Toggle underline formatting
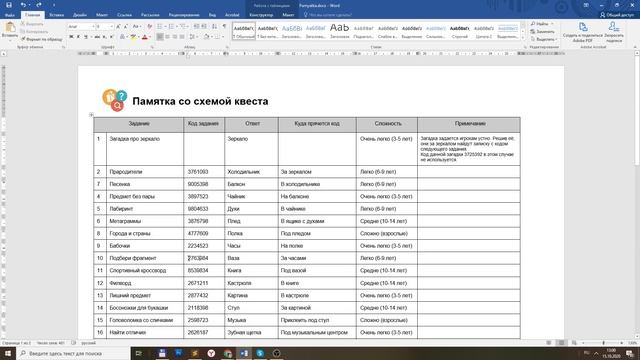The height and width of the screenshot is (360, 640). 86,37
